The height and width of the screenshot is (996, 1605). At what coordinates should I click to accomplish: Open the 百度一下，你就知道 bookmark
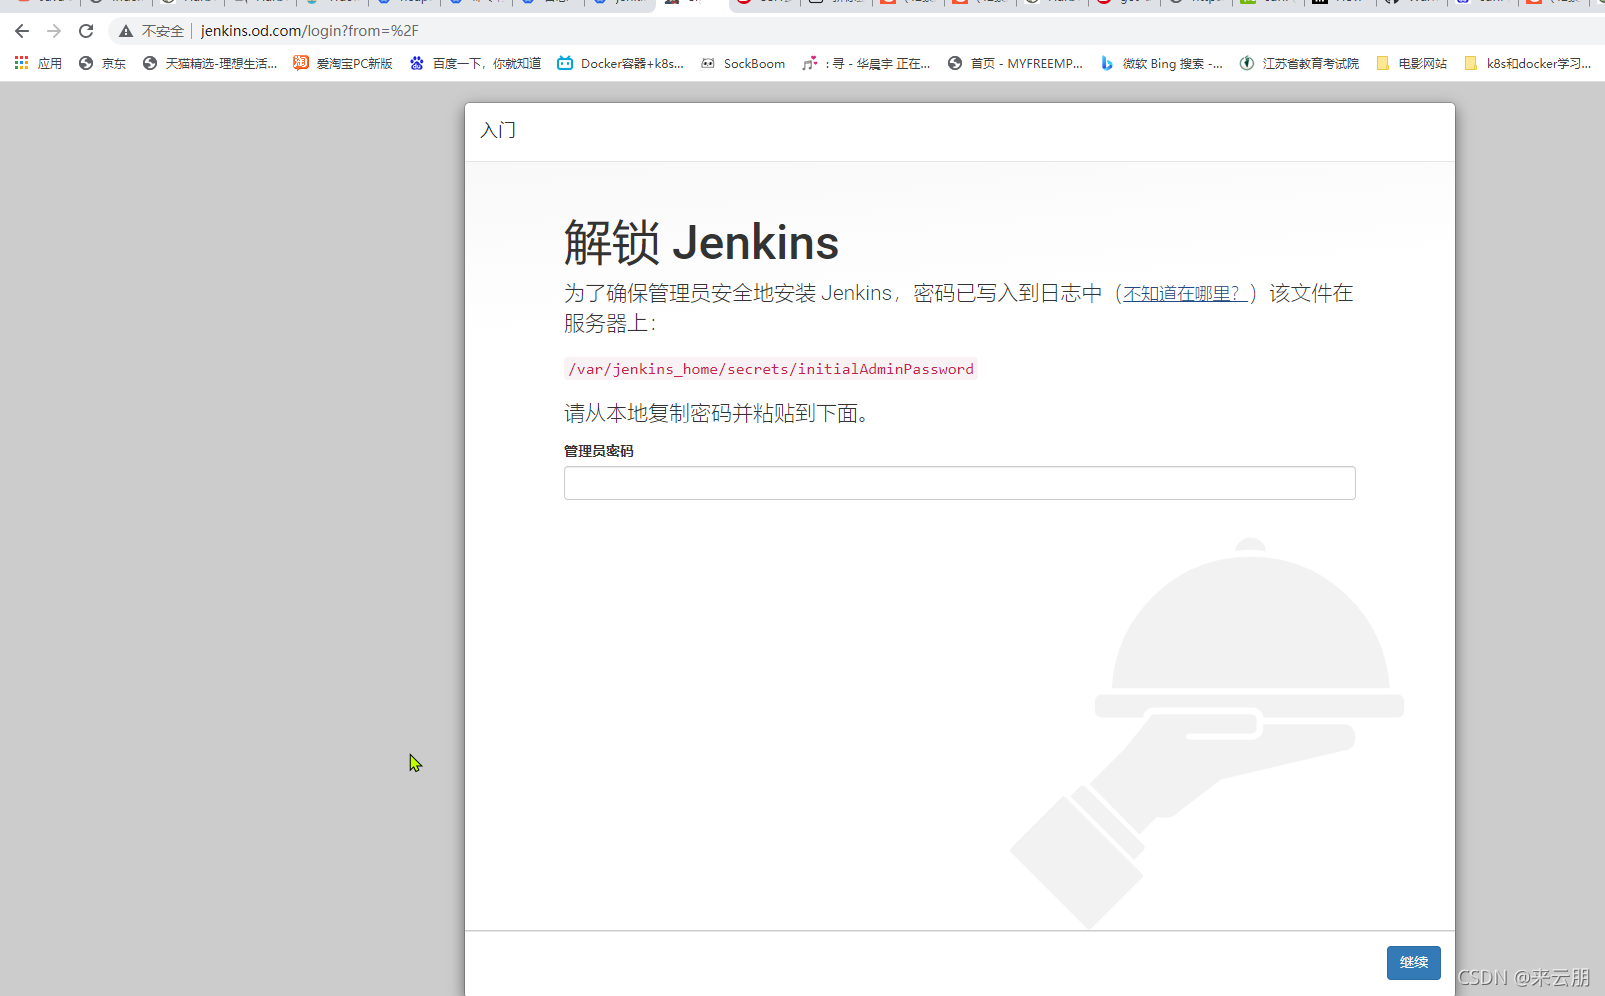click(x=475, y=63)
